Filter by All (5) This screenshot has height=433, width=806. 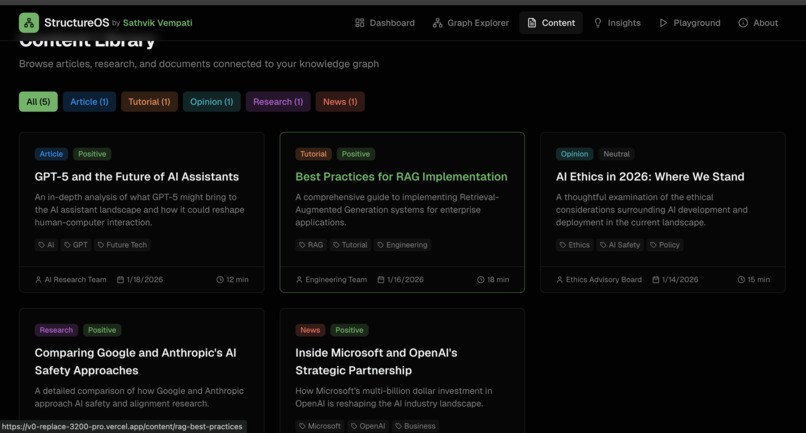[39, 102]
